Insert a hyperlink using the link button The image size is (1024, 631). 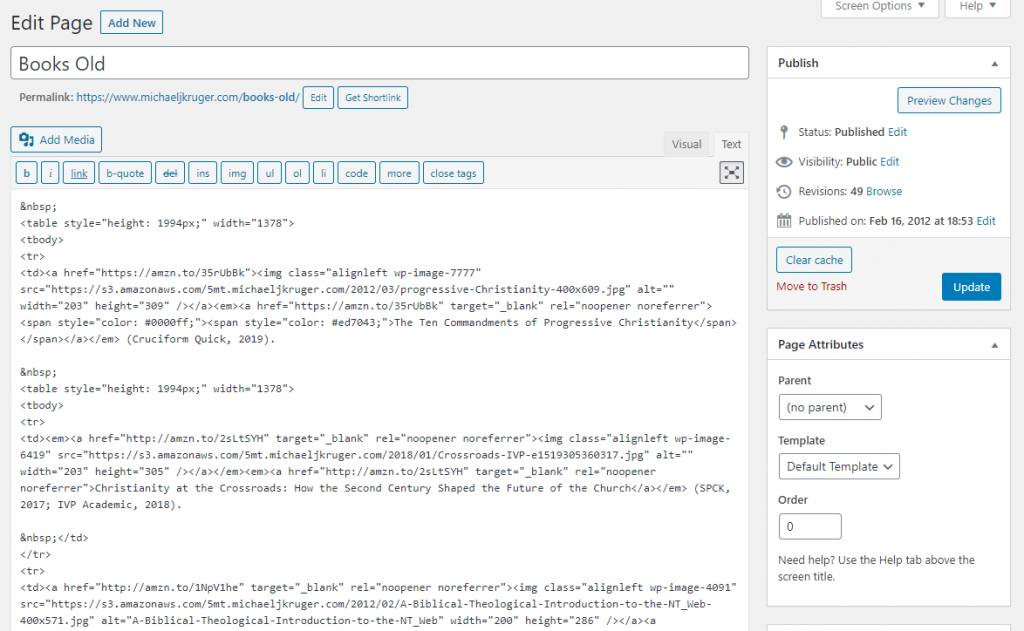pos(79,173)
